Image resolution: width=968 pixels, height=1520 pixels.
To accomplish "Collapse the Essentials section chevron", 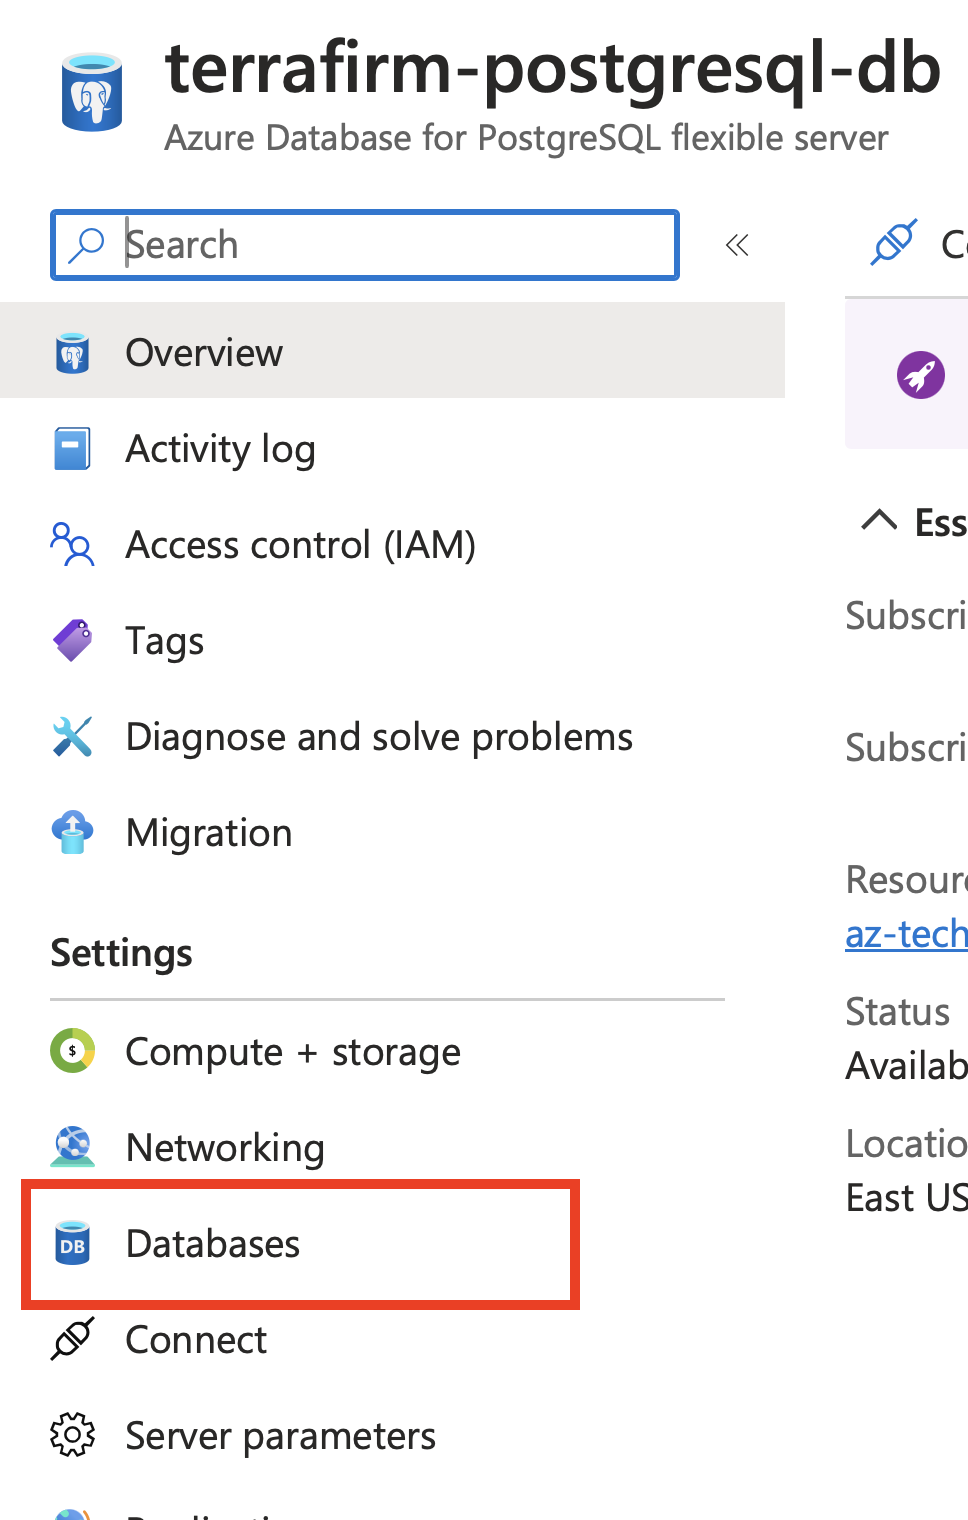I will 879,521.
